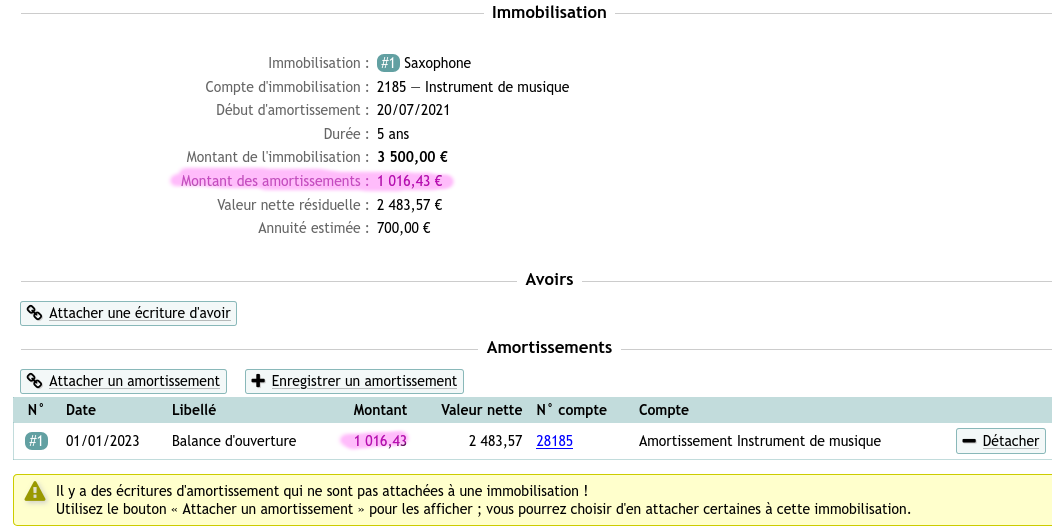Click the plus icon on Enregistrer un amortissement
1052x529 pixels.
point(258,381)
